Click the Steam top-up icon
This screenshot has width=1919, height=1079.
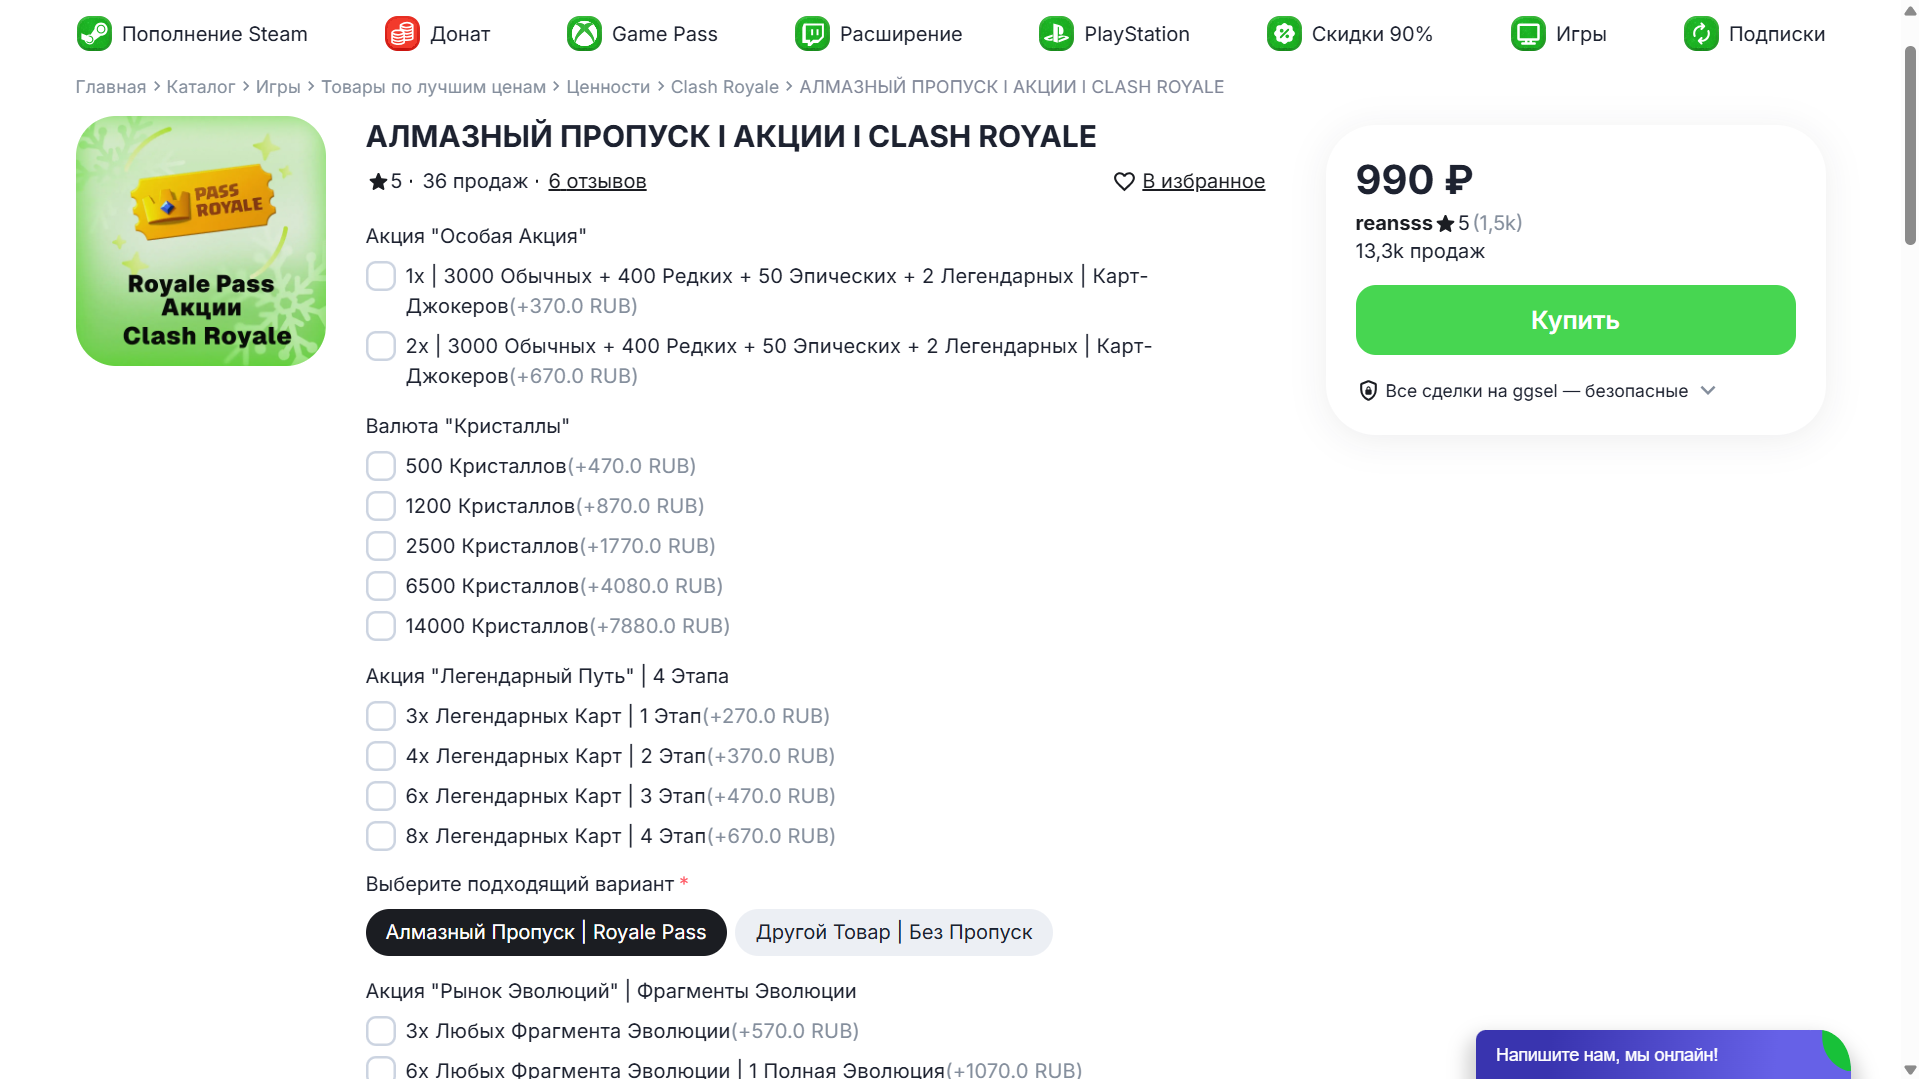click(x=95, y=34)
